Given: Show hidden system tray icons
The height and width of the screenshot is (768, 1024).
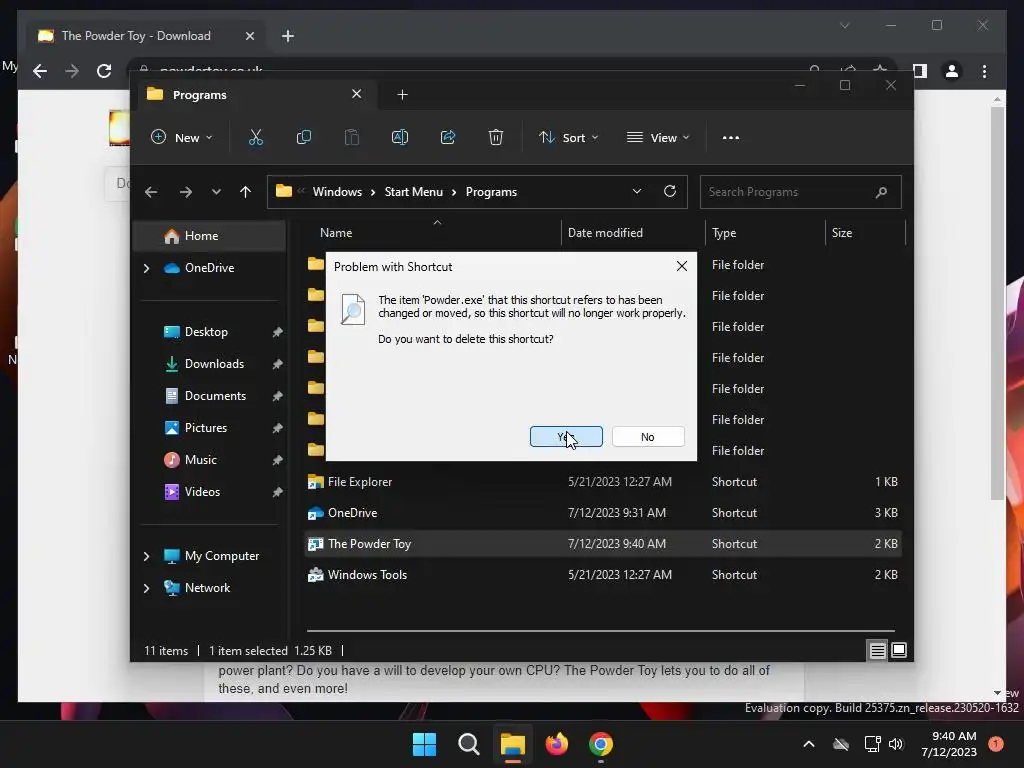Looking at the screenshot, I should click(x=808, y=744).
